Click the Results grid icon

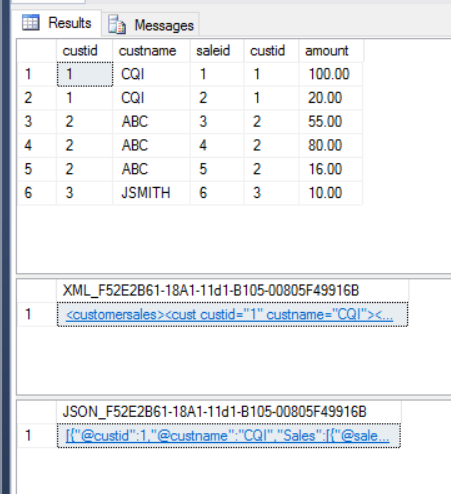coord(31,23)
